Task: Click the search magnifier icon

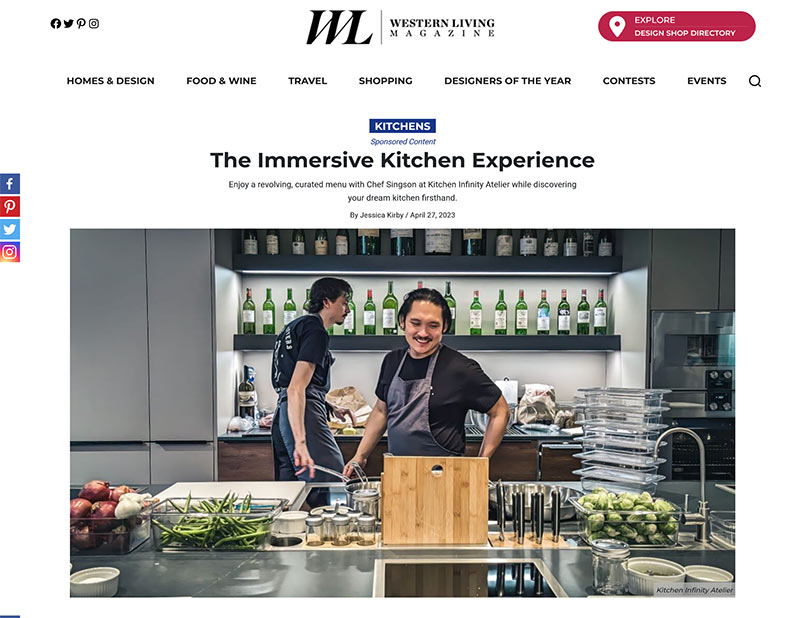Action: click(755, 81)
